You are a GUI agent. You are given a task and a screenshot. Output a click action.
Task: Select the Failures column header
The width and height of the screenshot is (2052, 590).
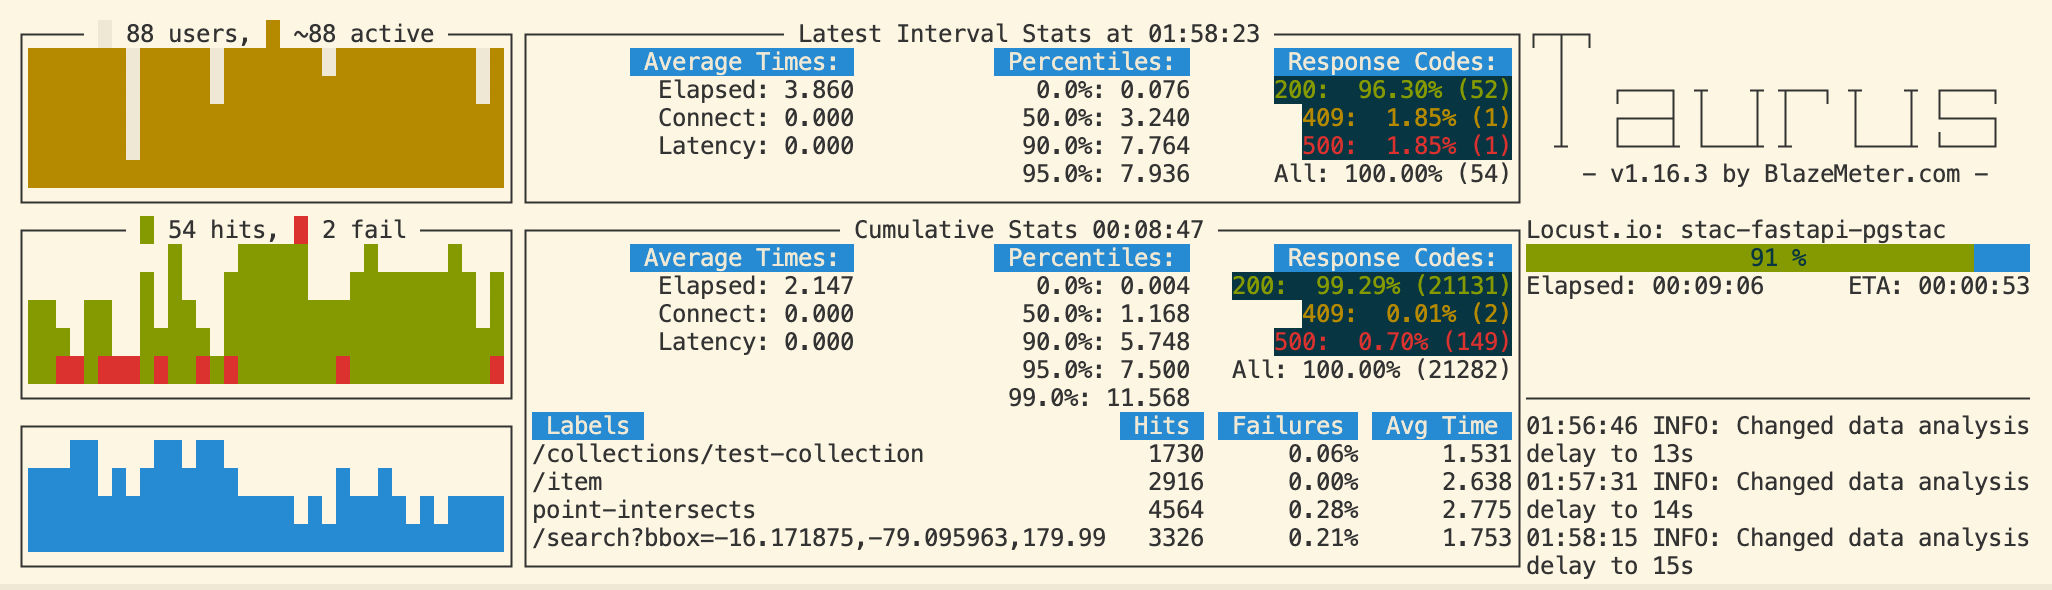[1287, 426]
